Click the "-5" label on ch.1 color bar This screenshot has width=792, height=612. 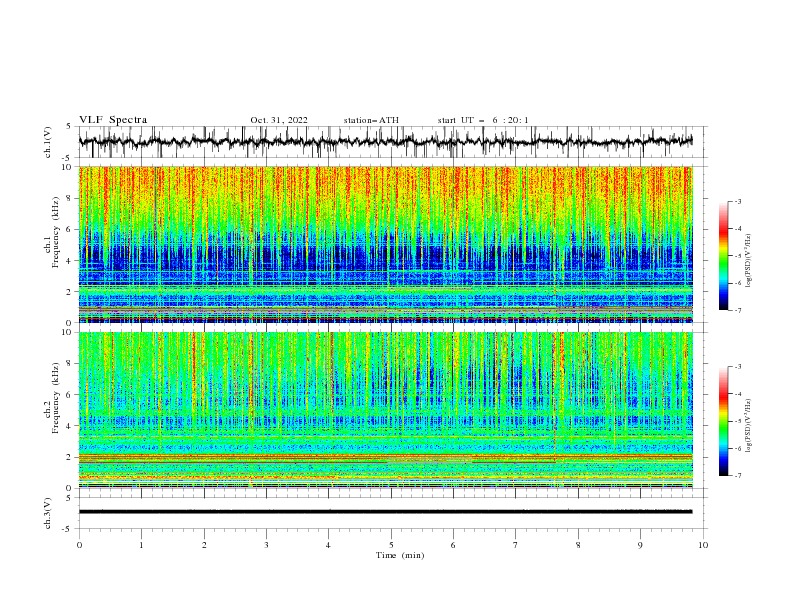(x=738, y=256)
